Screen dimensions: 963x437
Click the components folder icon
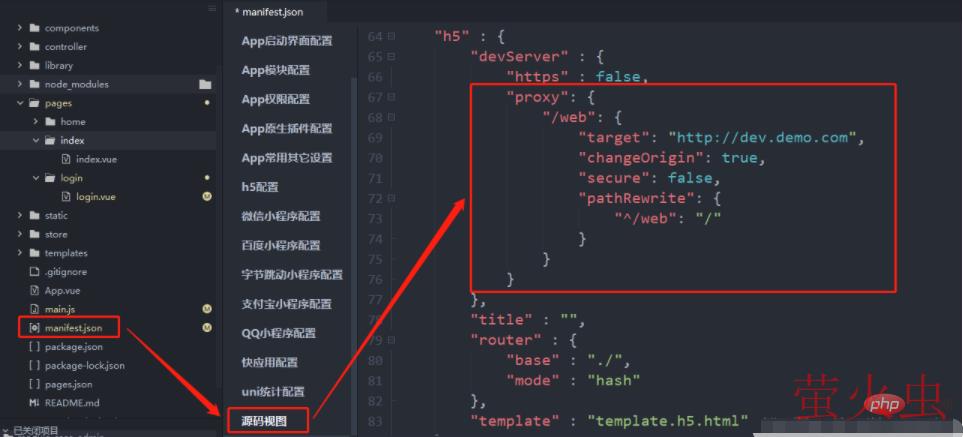[x=34, y=28]
